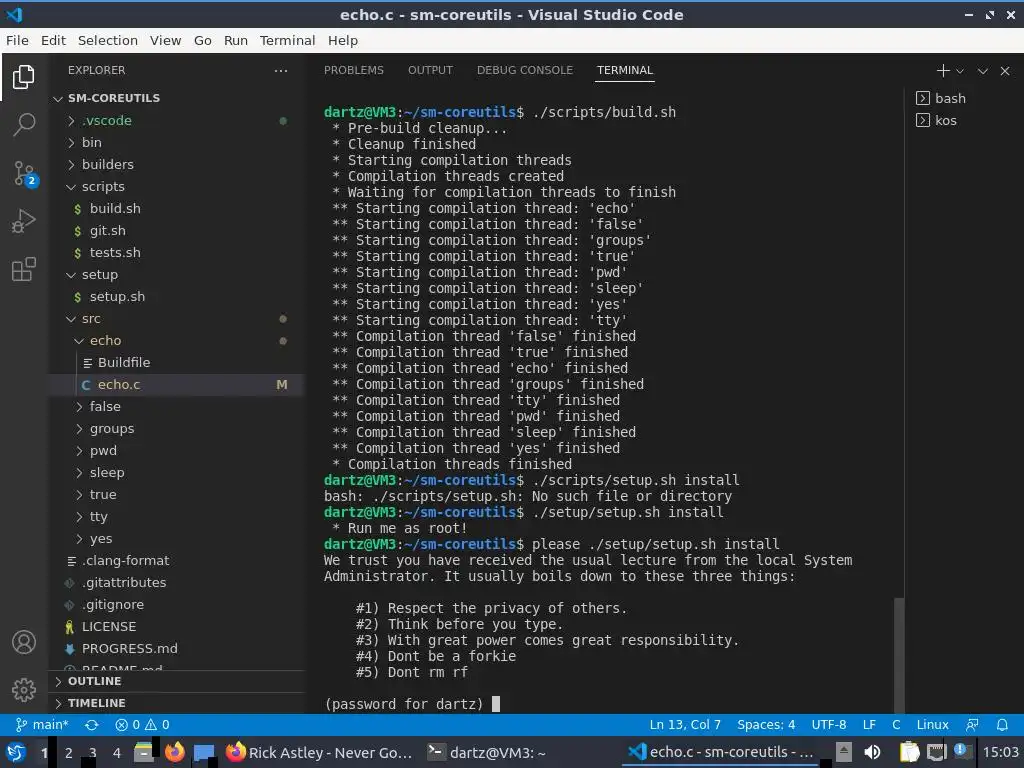The height and width of the screenshot is (768, 1024).
Task: Collapse the setup folder
Action: pyautogui.click(x=176, y=274)
